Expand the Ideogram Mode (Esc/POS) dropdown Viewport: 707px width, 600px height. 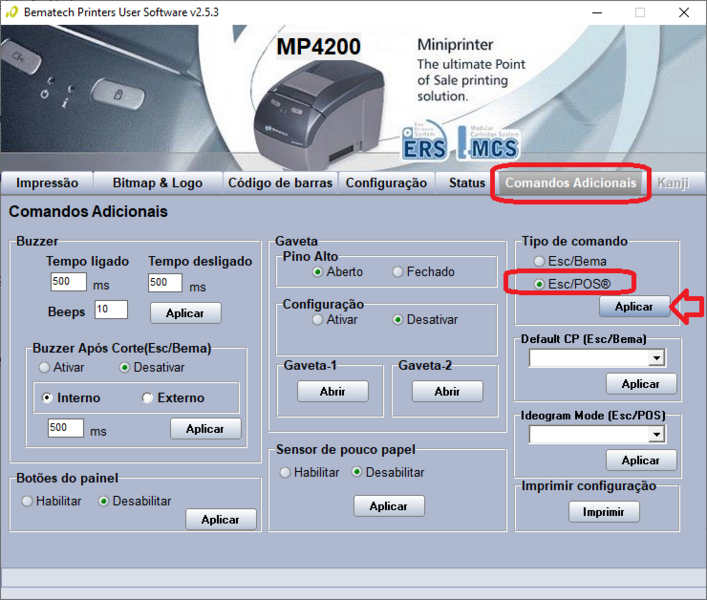click(656, 434)
